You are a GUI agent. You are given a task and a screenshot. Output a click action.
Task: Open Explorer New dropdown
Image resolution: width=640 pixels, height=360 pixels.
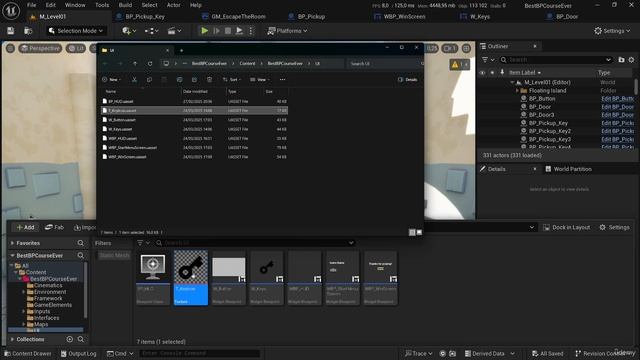[111, 80]
